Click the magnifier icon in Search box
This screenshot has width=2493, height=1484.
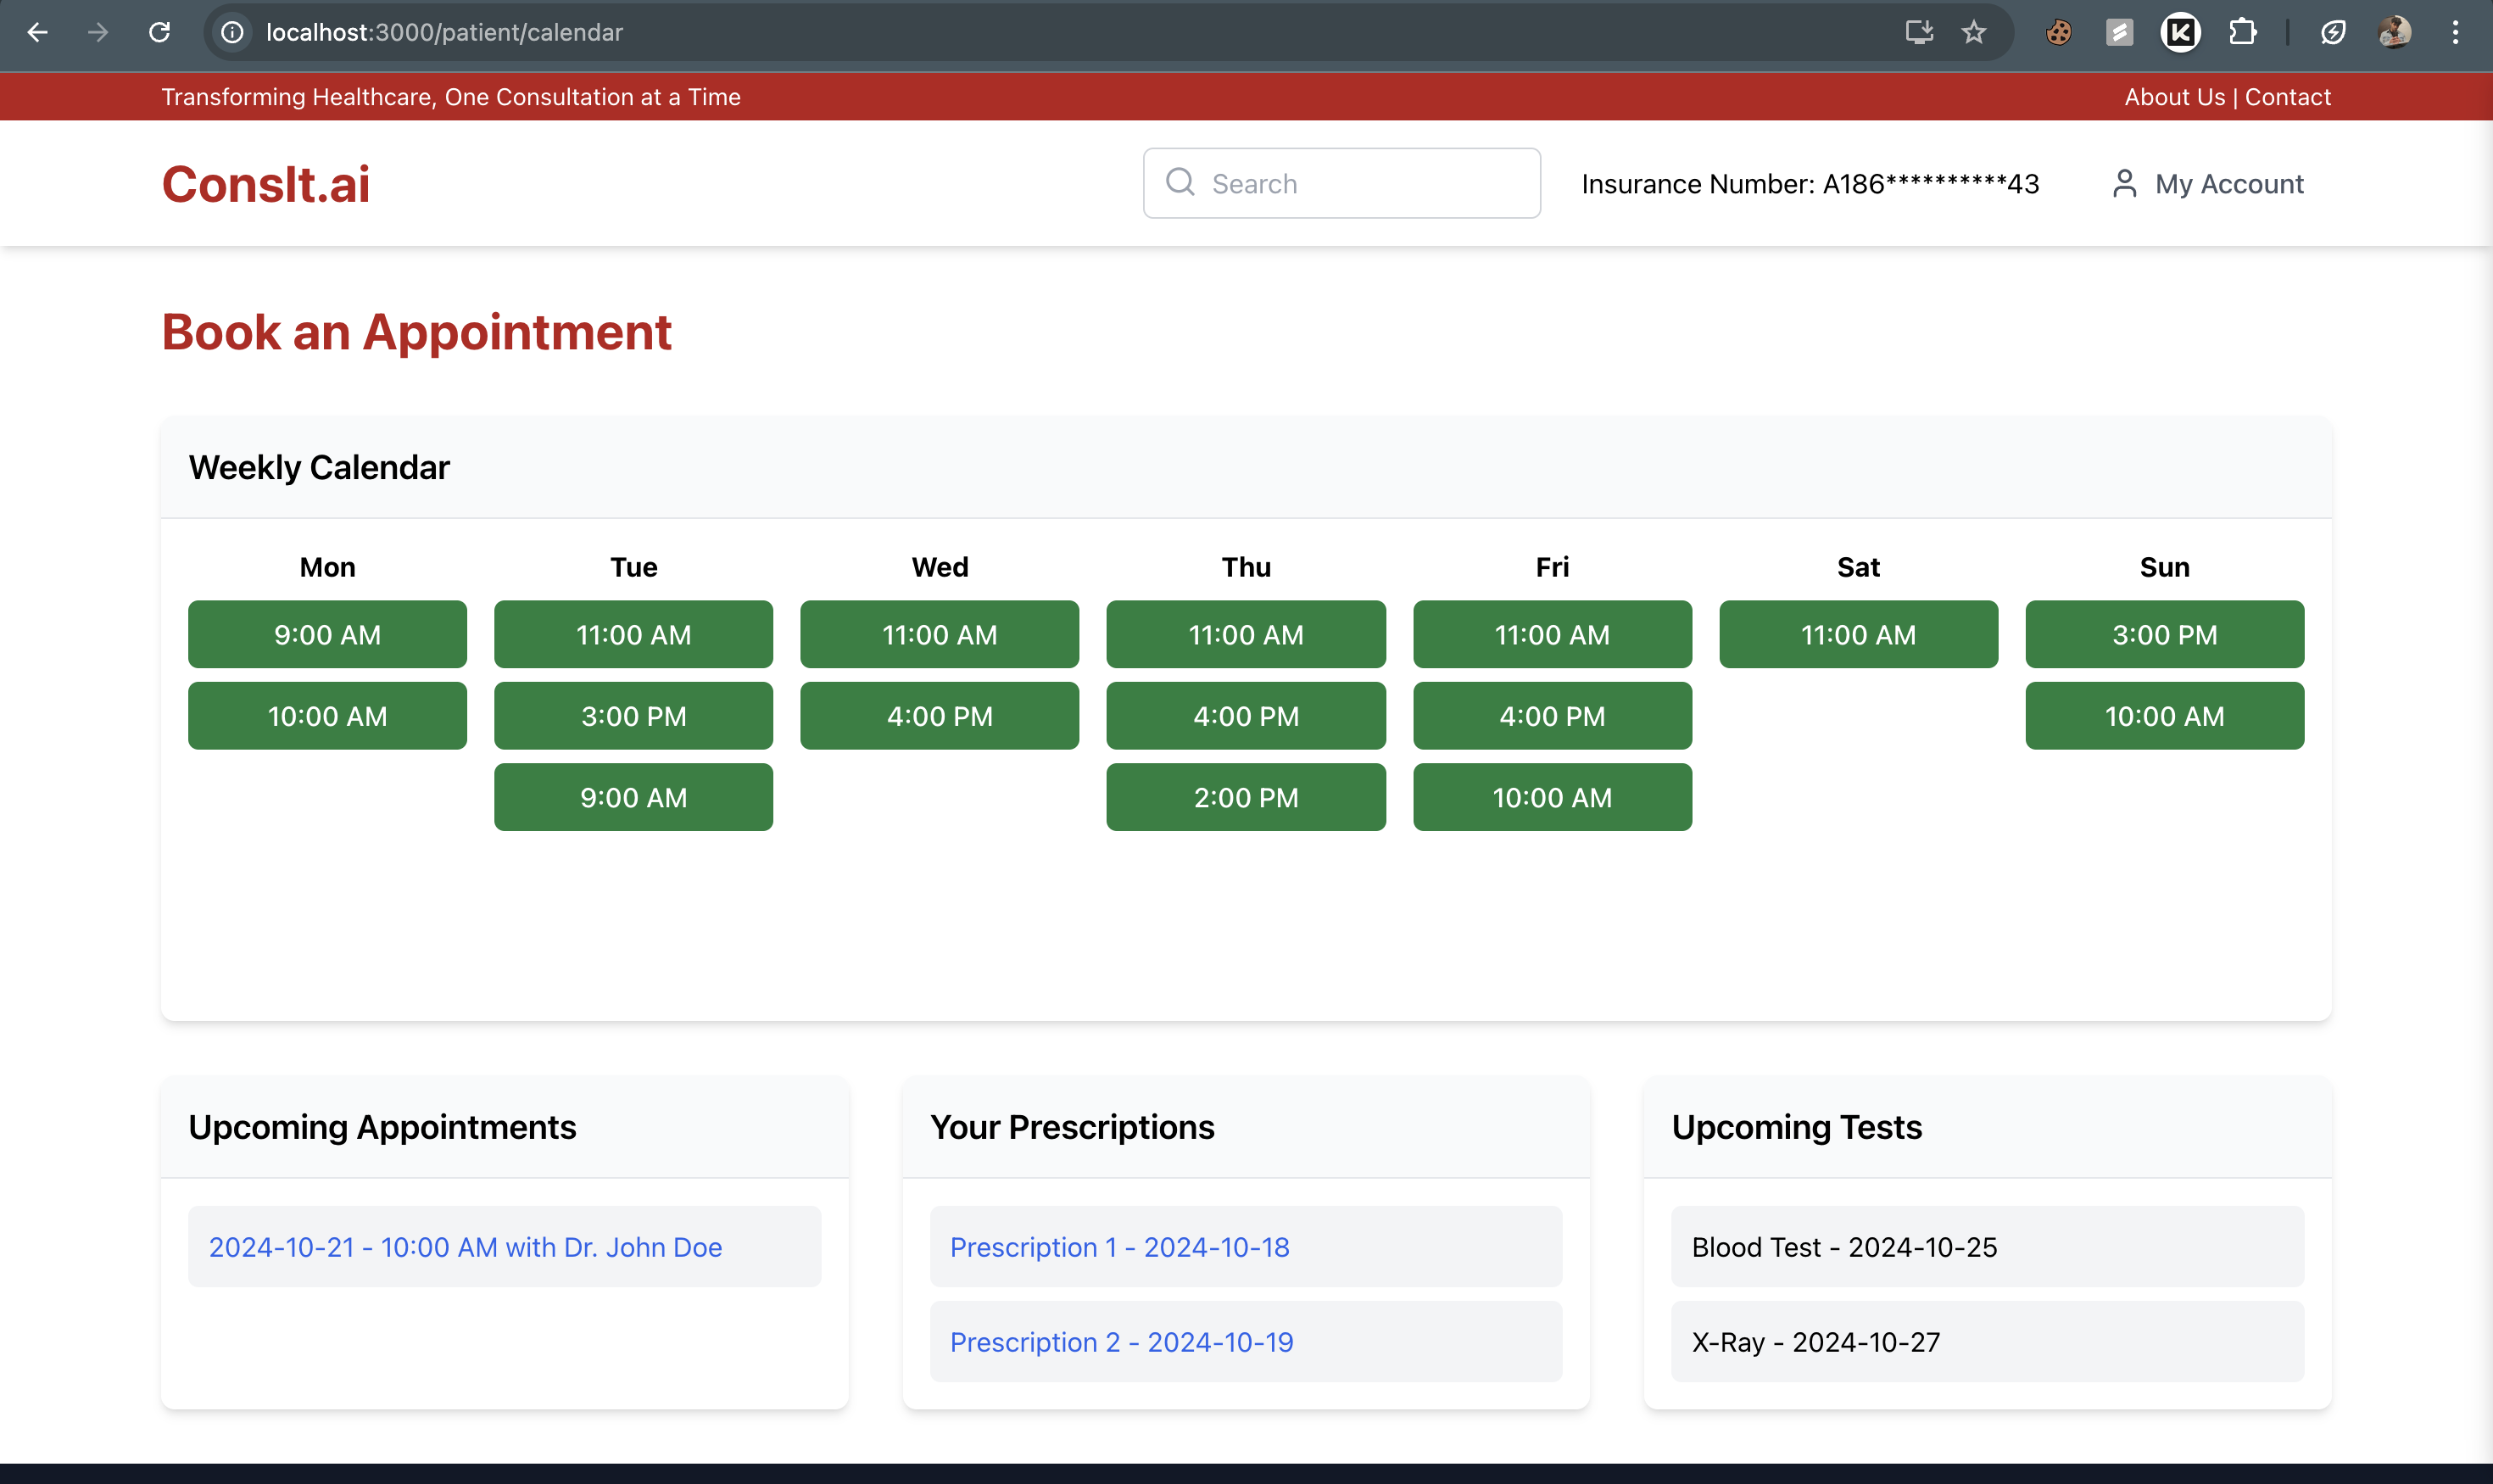(x=1180, y=182)
